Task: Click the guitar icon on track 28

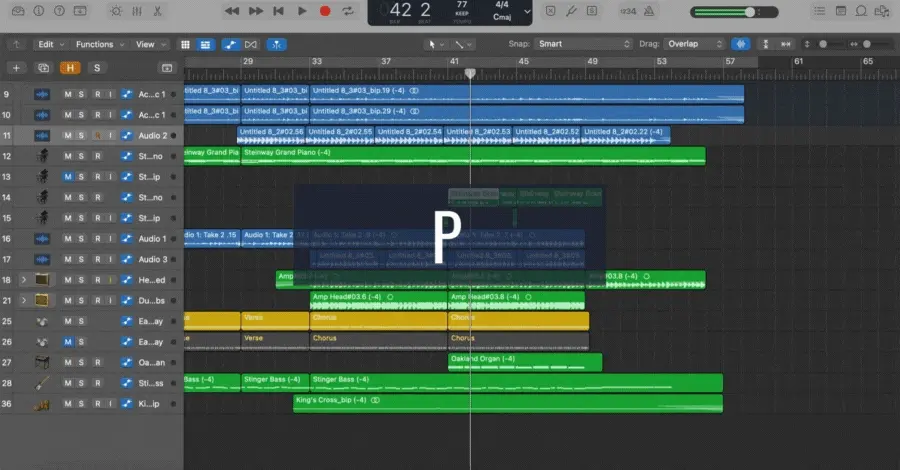Action: click(x=42, y=383)
